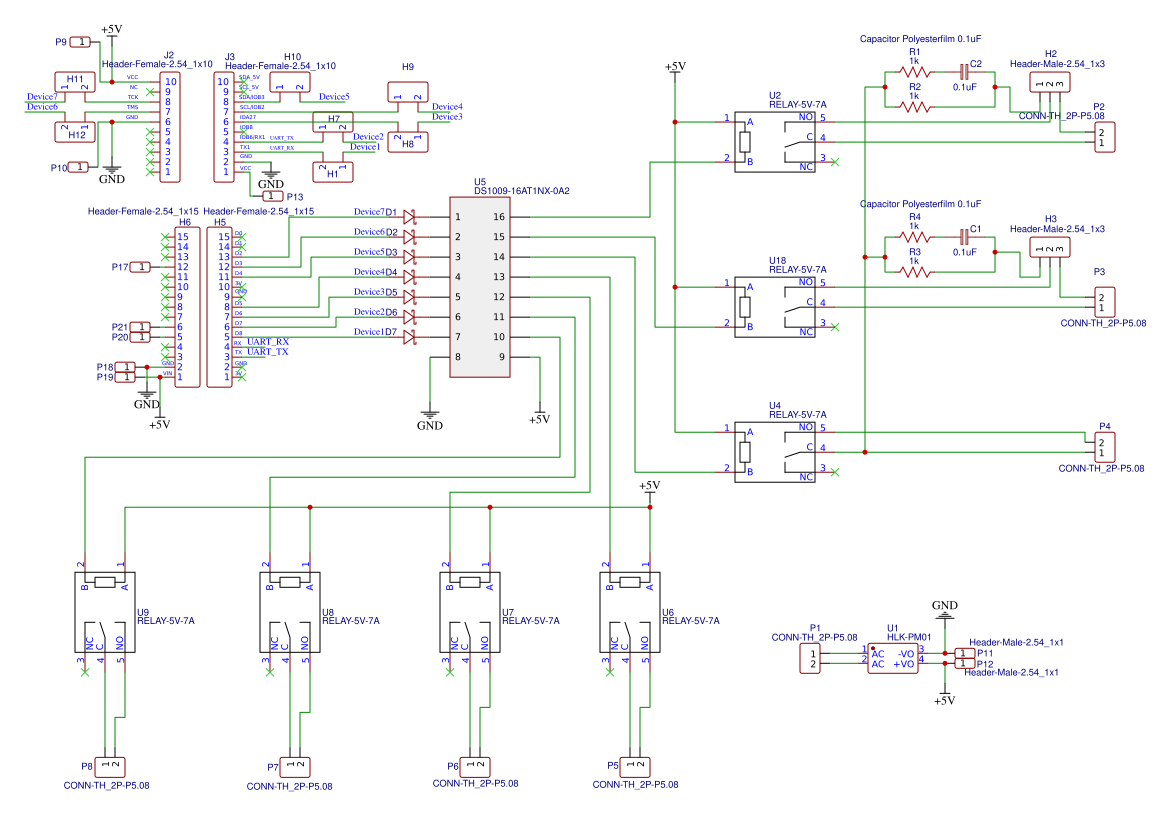
Task: Click resistor R3 zigzag symbol
Action: tap(915, 272)
